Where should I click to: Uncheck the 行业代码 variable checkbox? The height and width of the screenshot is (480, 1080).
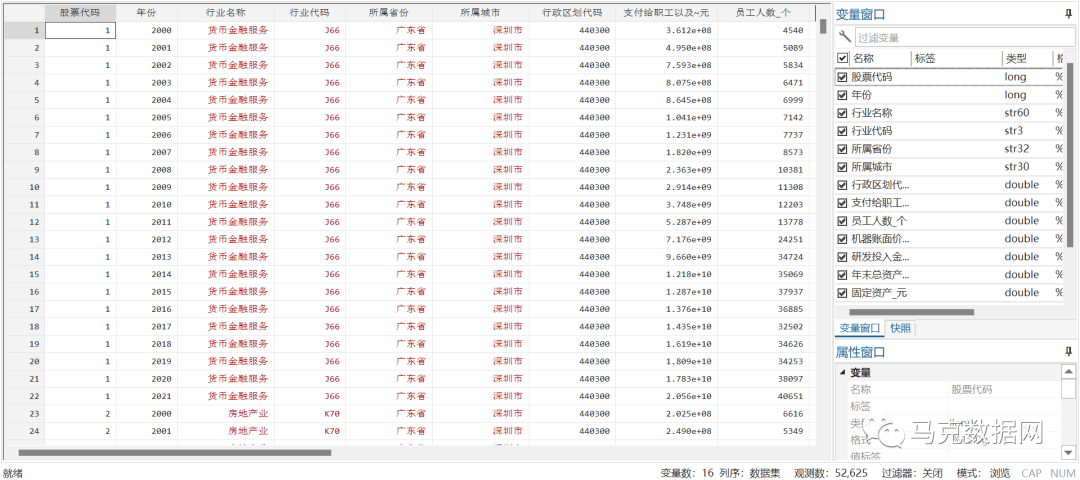pyautogui.click(x=842, y=131)
